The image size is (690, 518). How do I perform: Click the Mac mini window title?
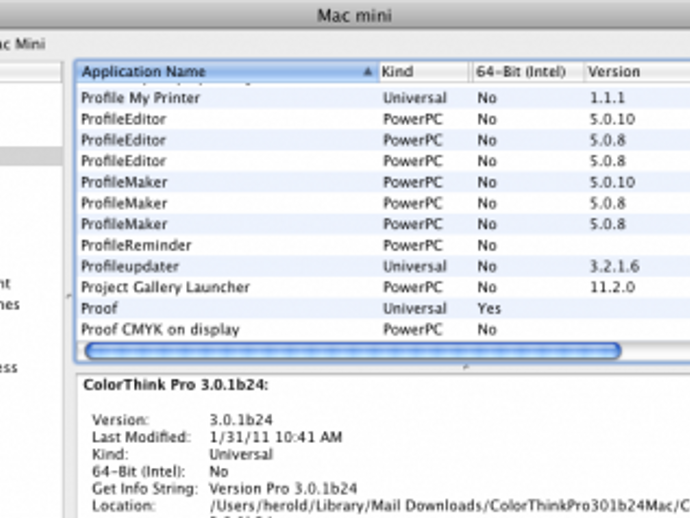pos(354,16)
